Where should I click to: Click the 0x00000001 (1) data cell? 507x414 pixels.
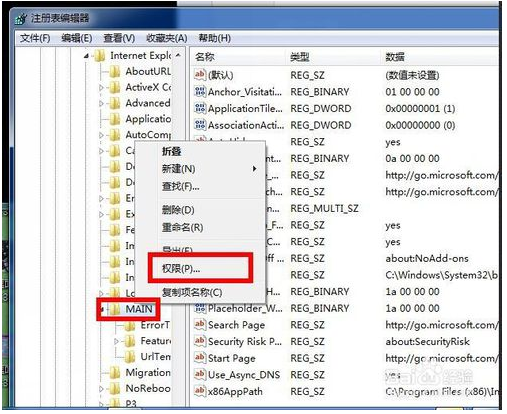[420, 109]
